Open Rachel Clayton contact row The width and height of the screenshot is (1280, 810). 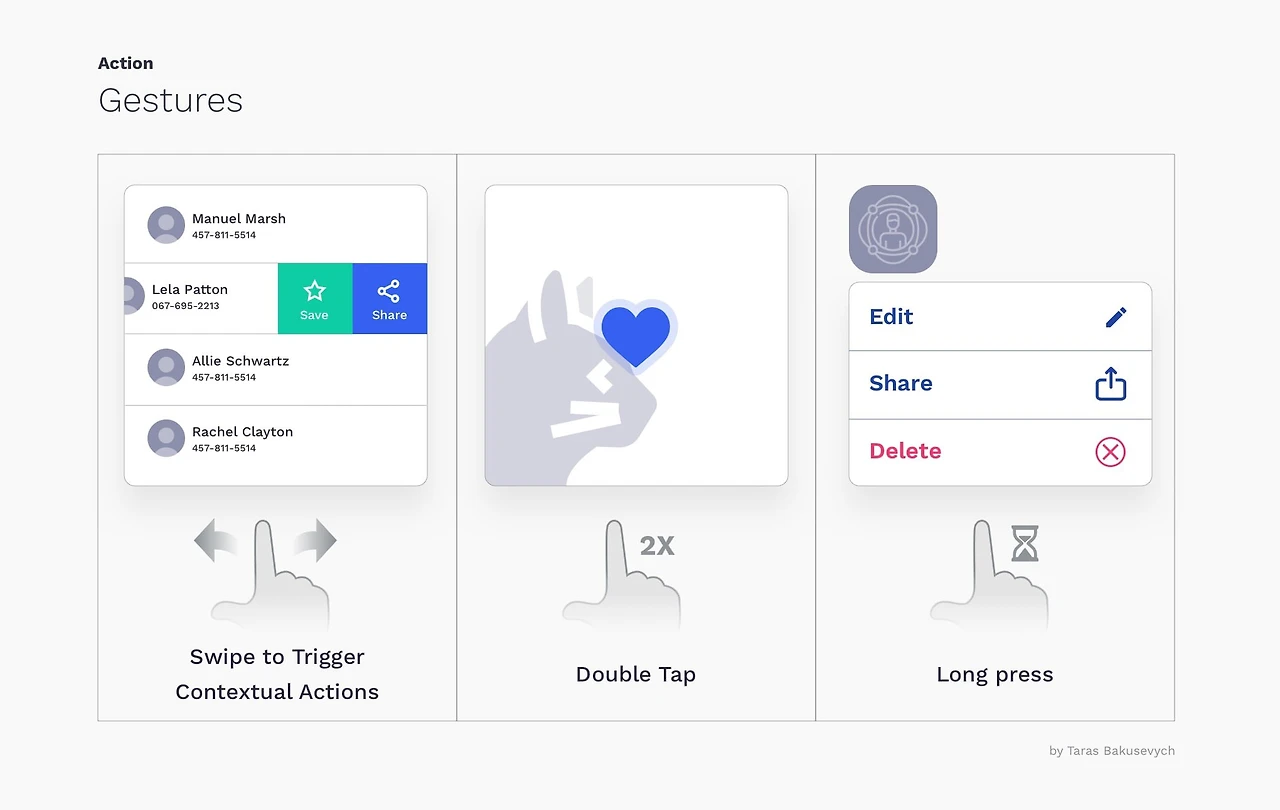click(276, 439)
